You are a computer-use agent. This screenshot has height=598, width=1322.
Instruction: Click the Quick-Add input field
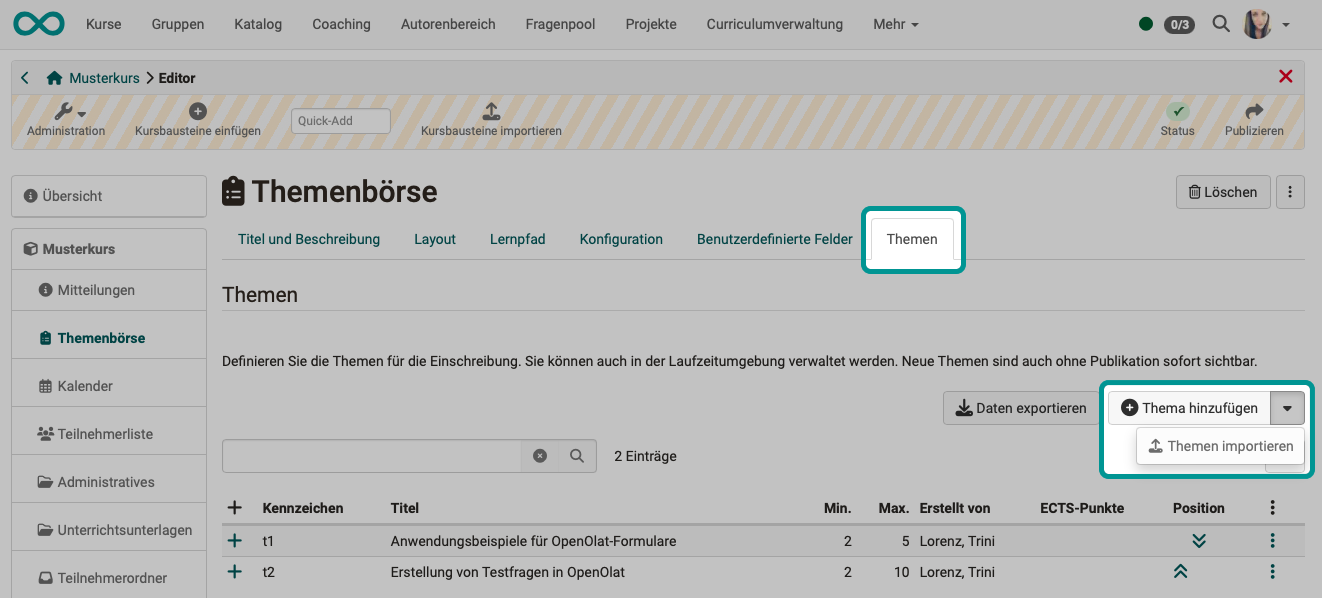point(340,120)
